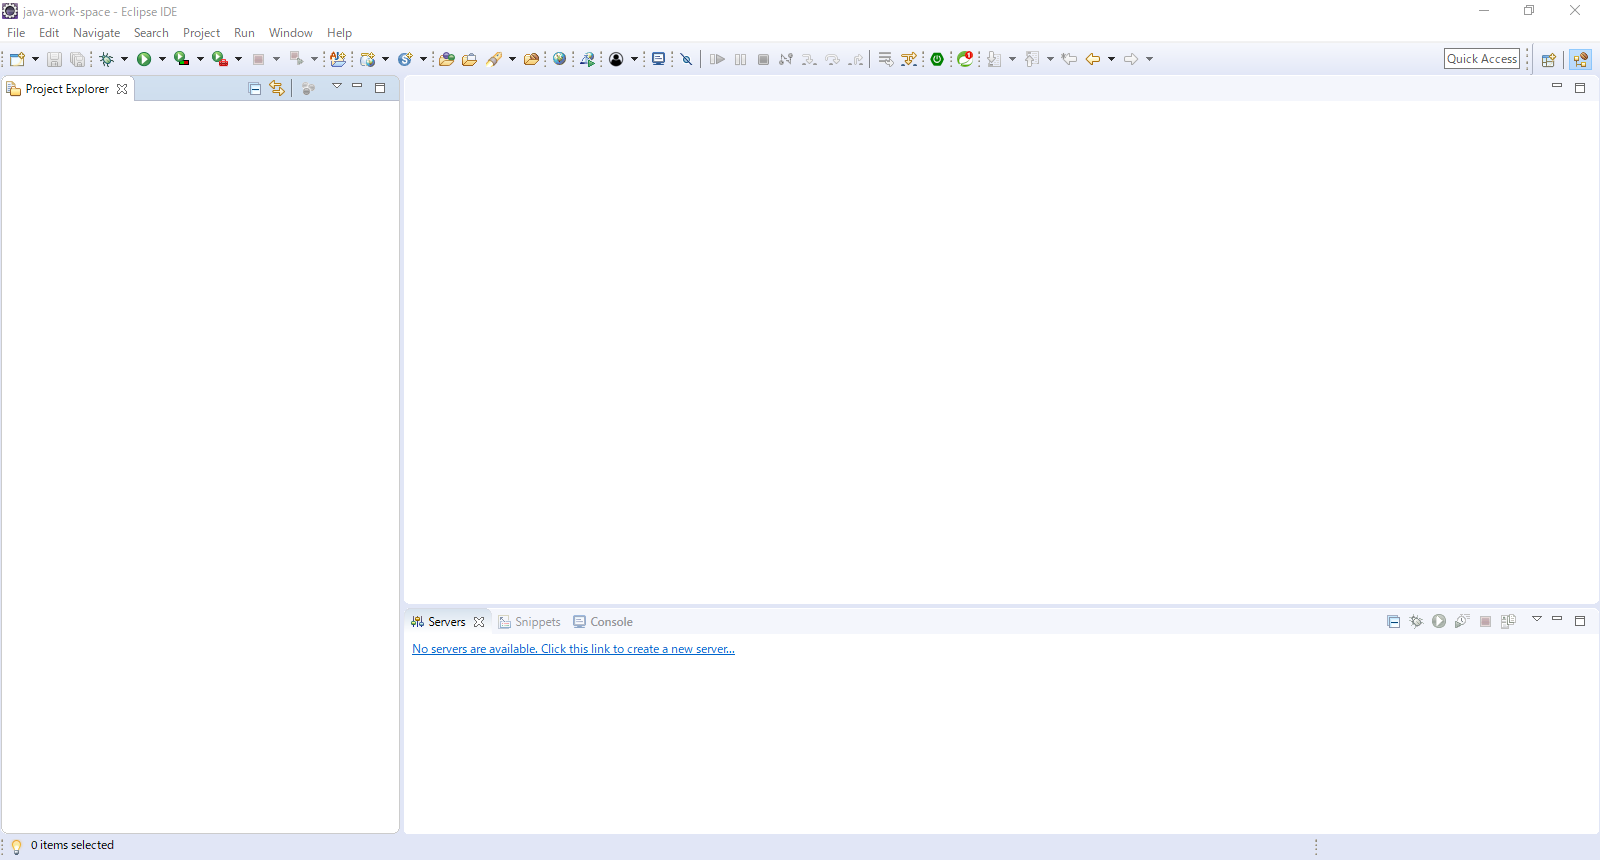The height and width of the screenshot is (860, 1600).
Task: Click the New file wizard icon
Action: pos(17,59)
